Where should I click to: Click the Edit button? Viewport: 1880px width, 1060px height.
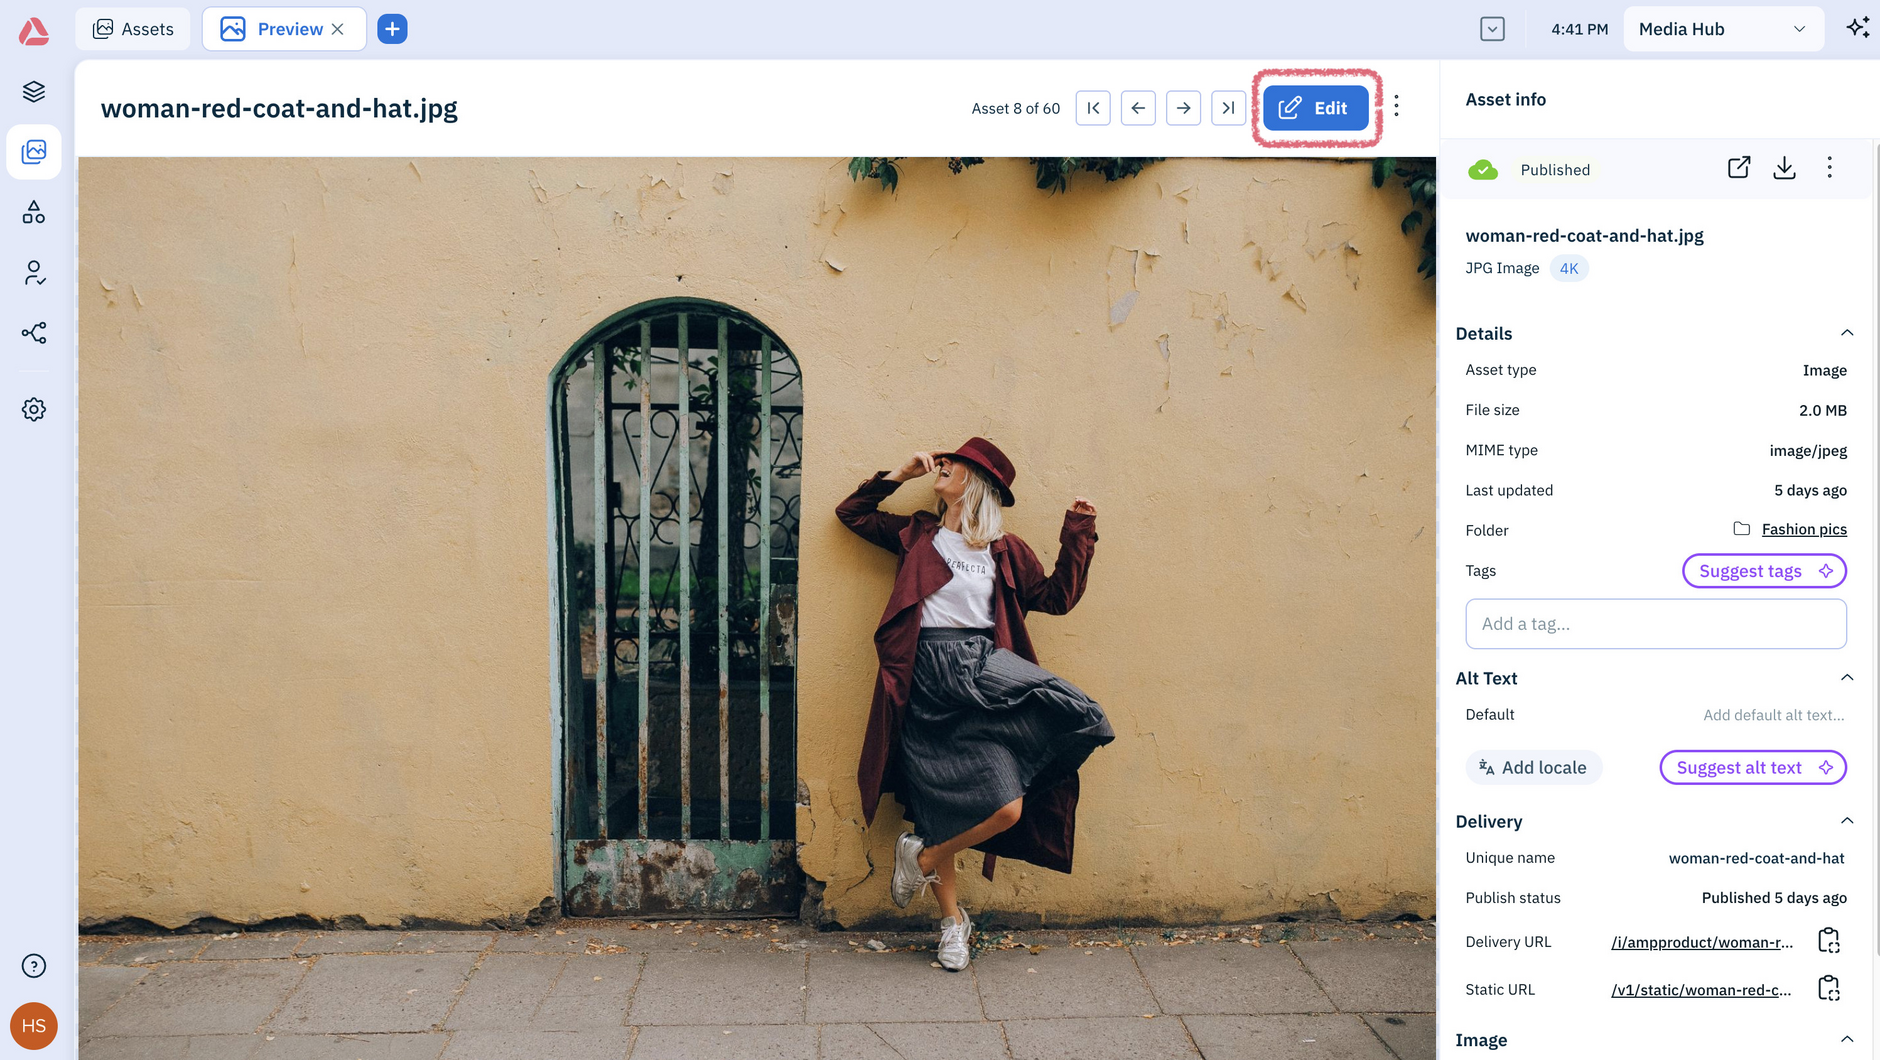(x=1315, y=108)
